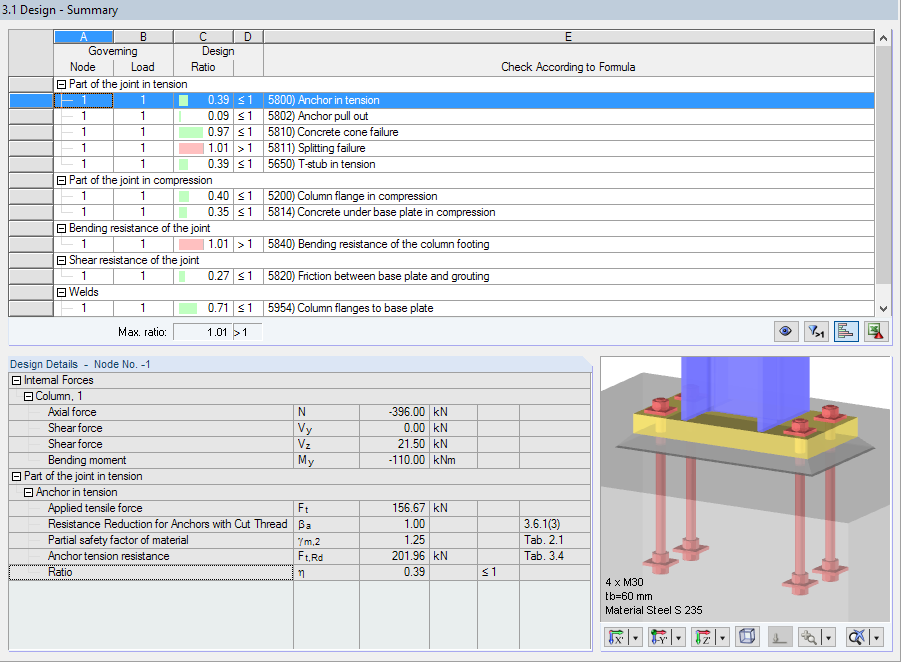The height and width of the screenshot is (662, 901).
Task: Toggle visibility mode with the eye button
Action: pyautogui.click(x=786, y=331)
